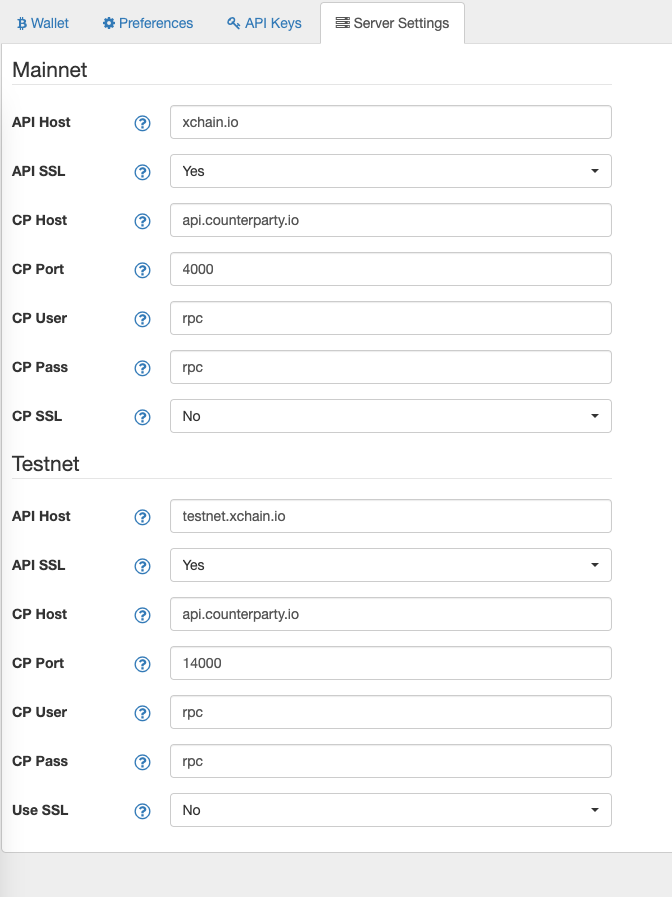Open the Testnet API SSL dropdown
This screenshot has height=897, width=672.
391,565
